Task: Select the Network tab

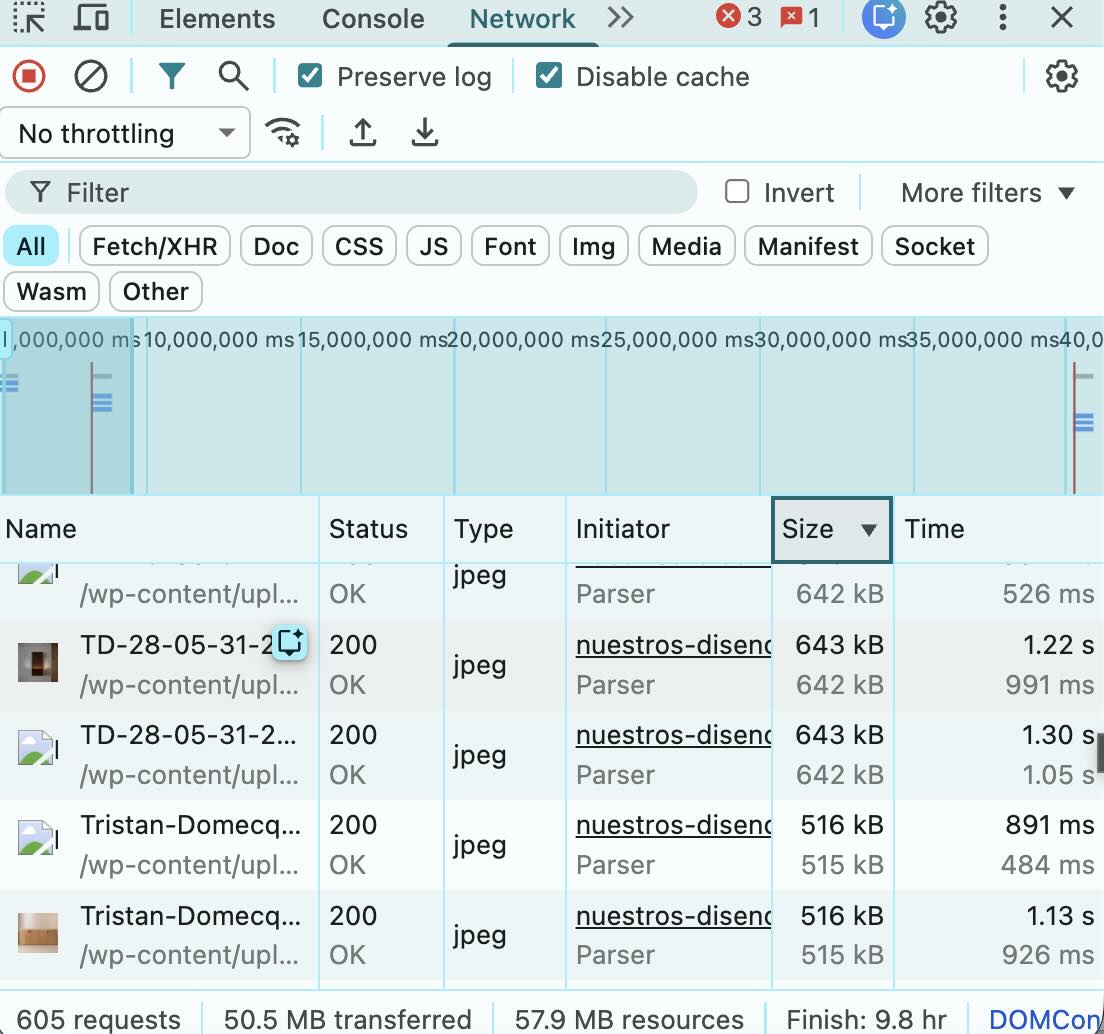Action: pos(522,19)
